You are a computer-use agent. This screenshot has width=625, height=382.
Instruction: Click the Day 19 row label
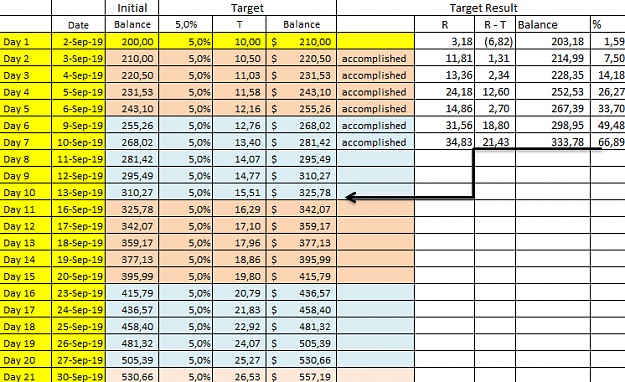click(26, 343)
